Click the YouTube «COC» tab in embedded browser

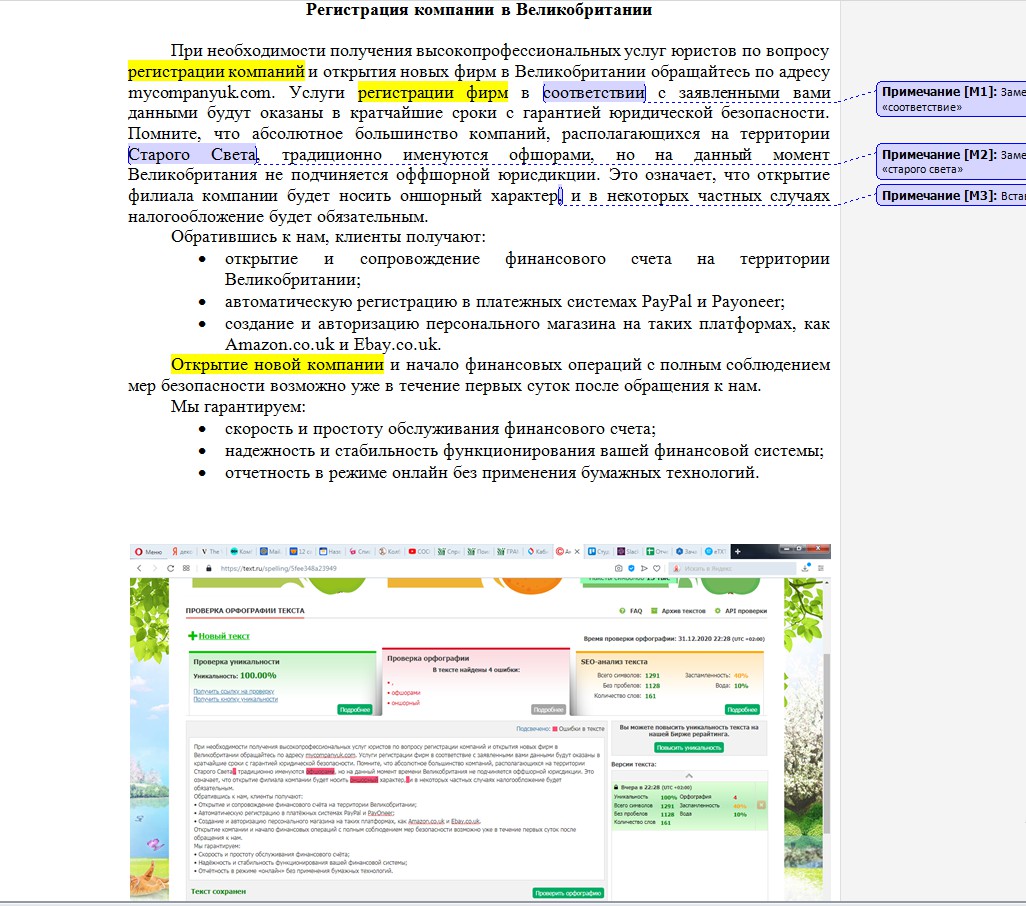tap(419, 551)
